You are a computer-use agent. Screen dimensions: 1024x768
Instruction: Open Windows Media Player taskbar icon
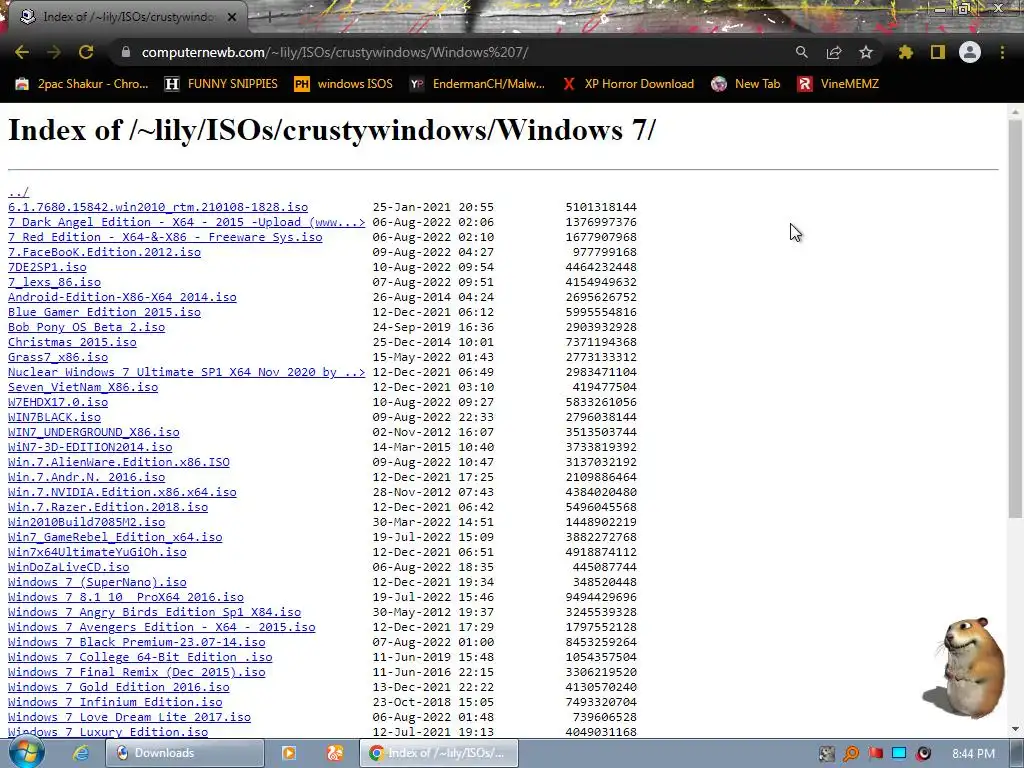(x=289, y=753)
